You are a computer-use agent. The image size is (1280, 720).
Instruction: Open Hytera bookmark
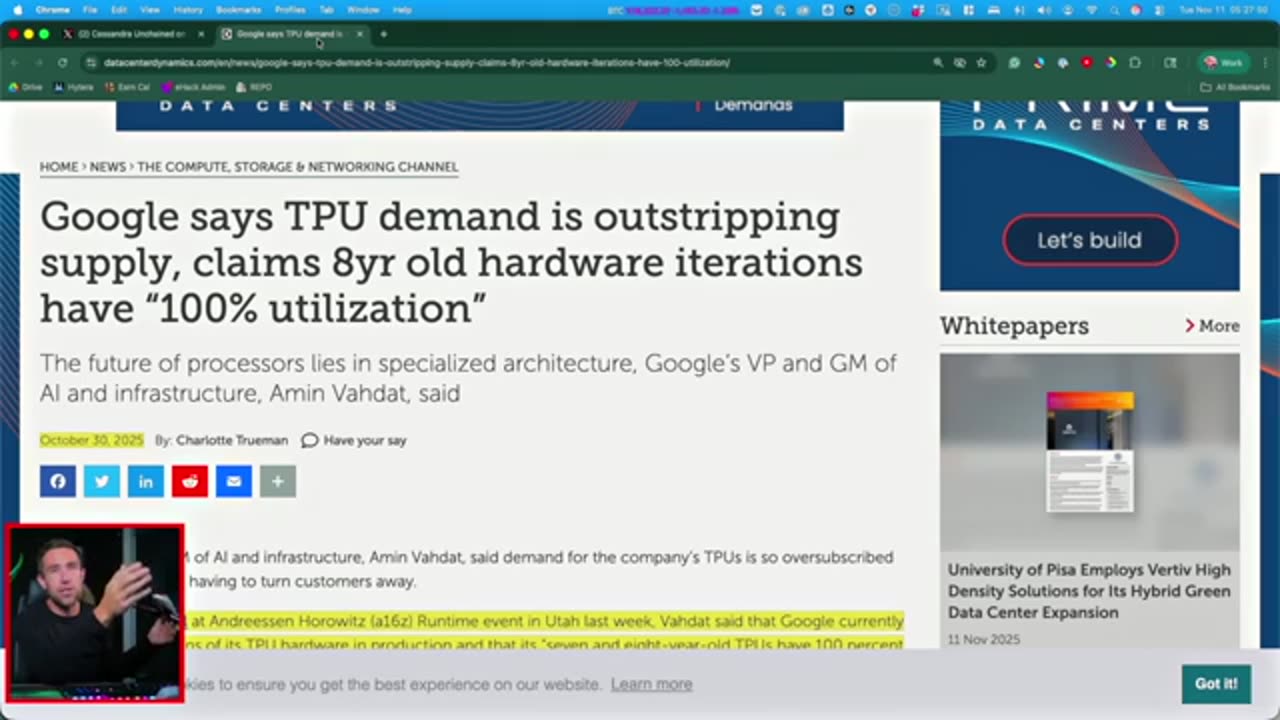[76, 87]
